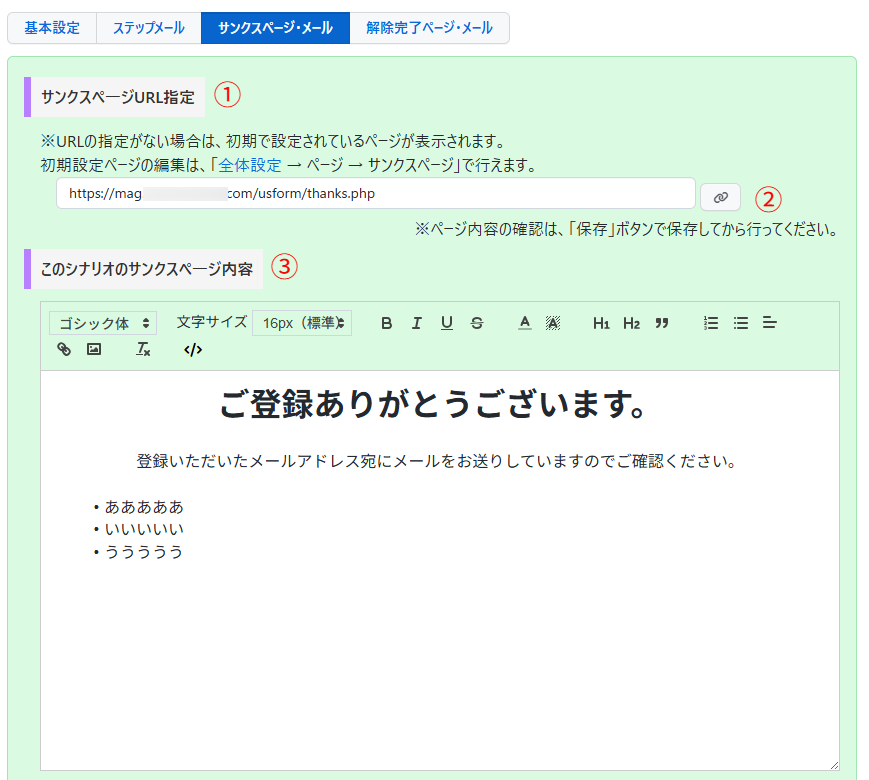869x780 pixels.
Task: Open the HTML source code view
Action: pyautogui.click(x=193, y=349)
